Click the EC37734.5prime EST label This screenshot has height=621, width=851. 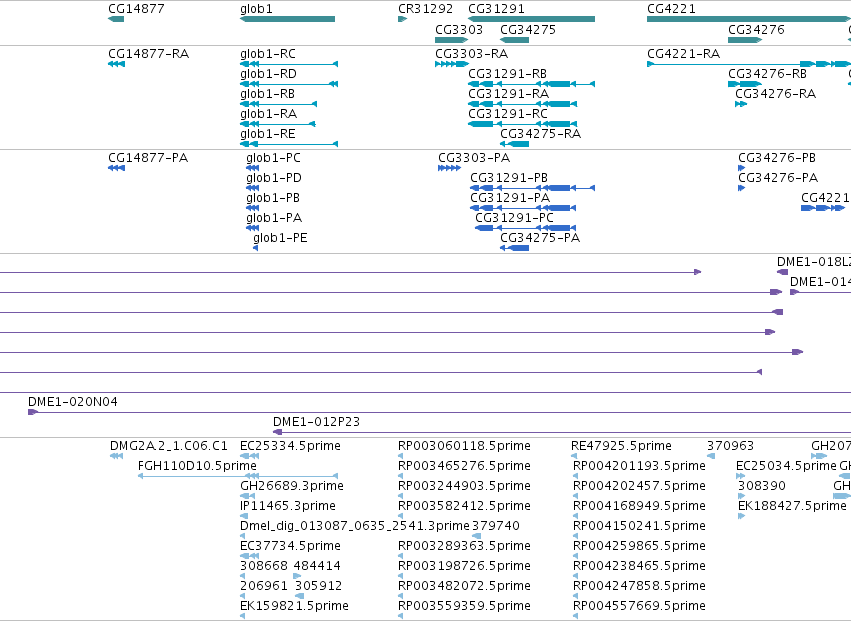290,546
